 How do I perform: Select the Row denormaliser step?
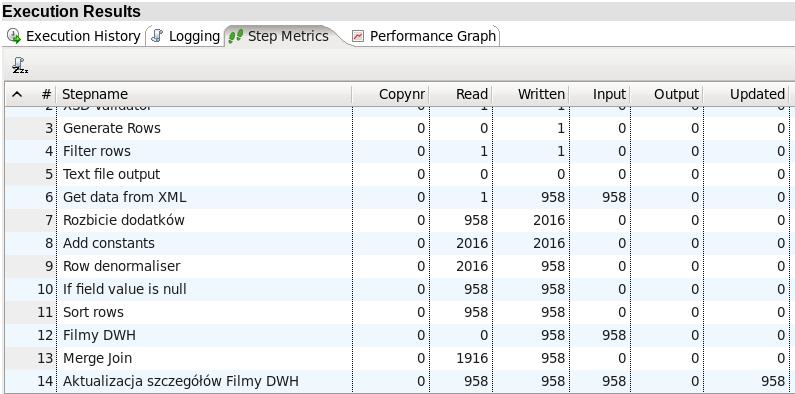coord(398,266)
